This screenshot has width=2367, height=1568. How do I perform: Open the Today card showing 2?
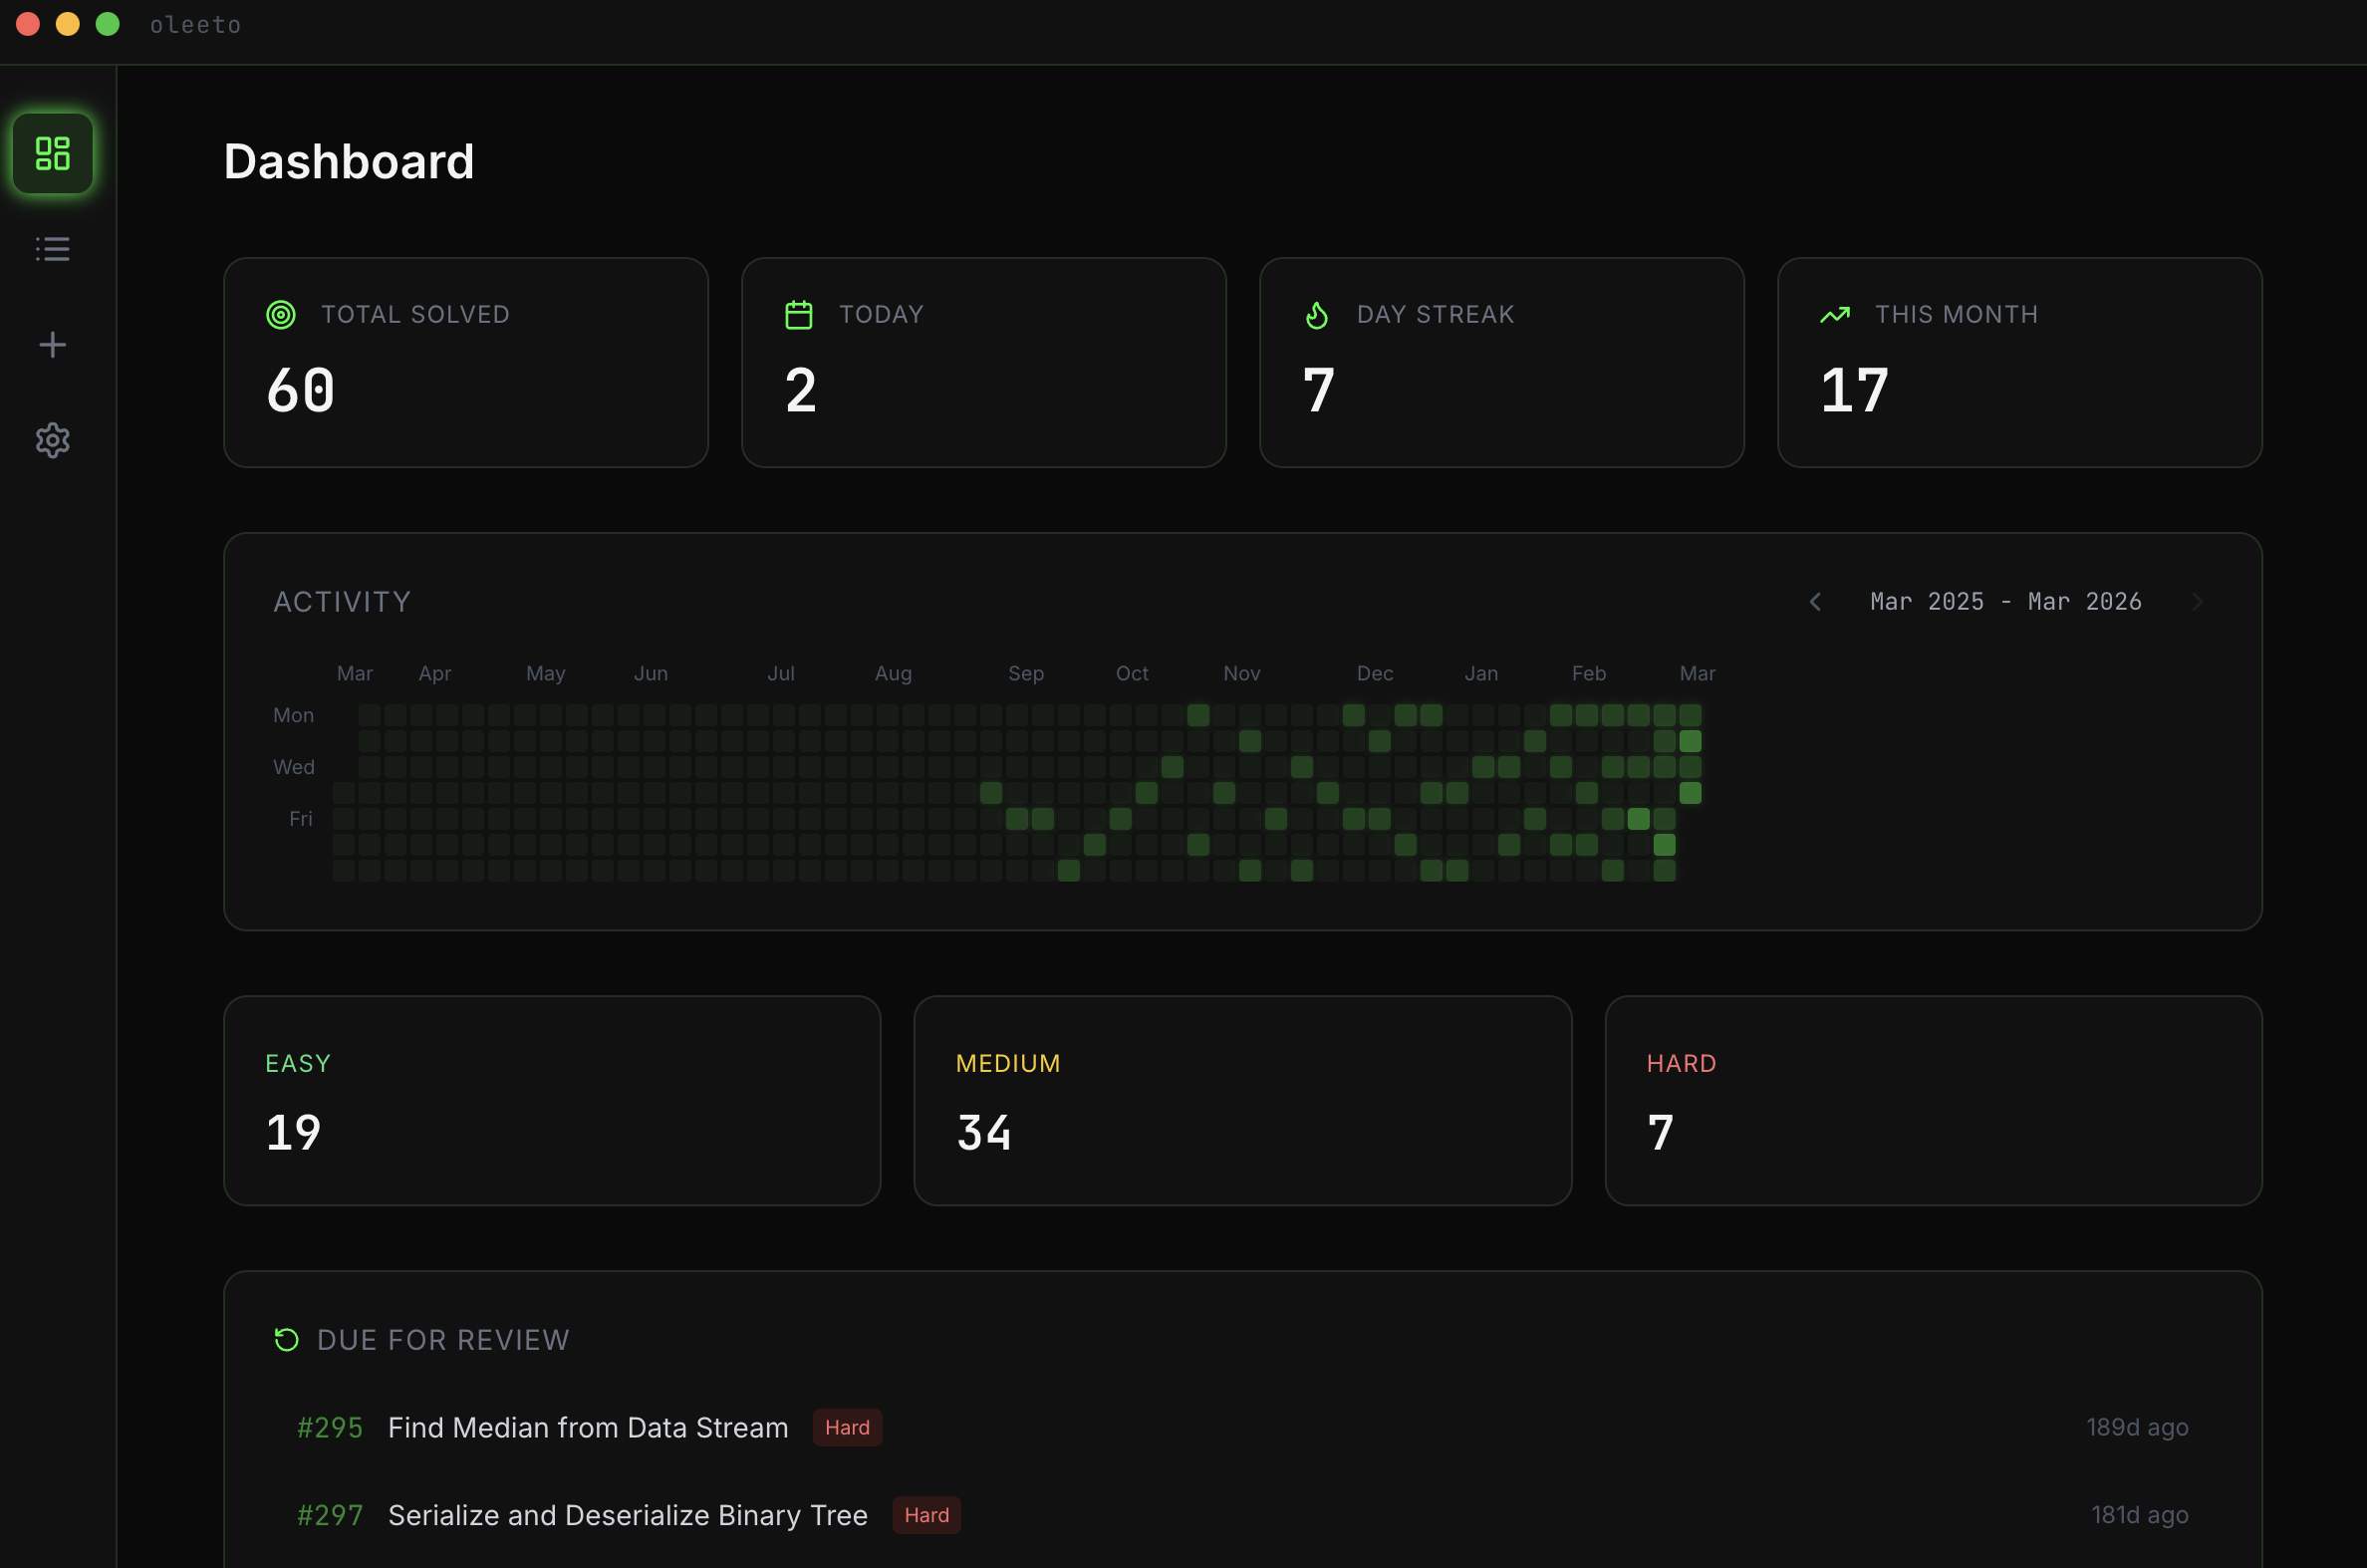tap(984, 362)
